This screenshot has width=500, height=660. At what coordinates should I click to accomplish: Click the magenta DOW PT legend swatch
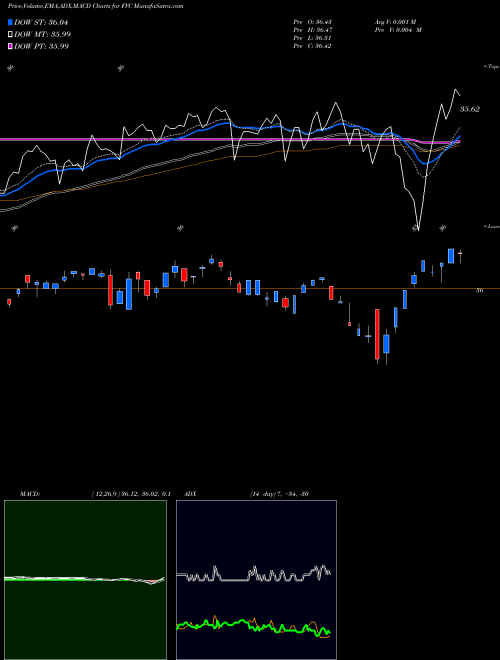10,46
